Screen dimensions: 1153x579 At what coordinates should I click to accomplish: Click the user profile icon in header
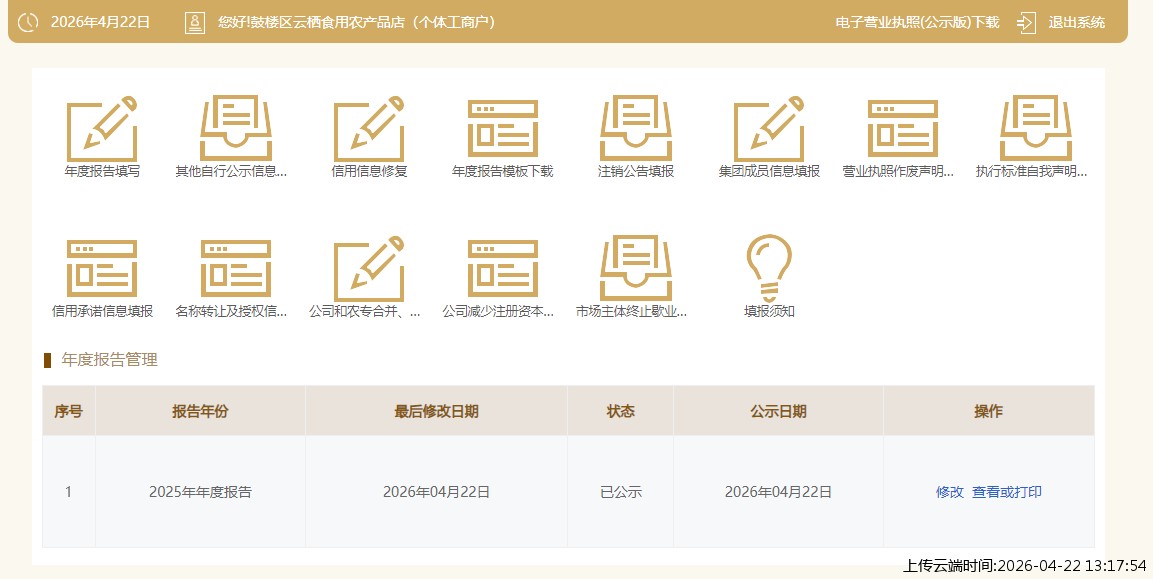click(x=195, y=22)
